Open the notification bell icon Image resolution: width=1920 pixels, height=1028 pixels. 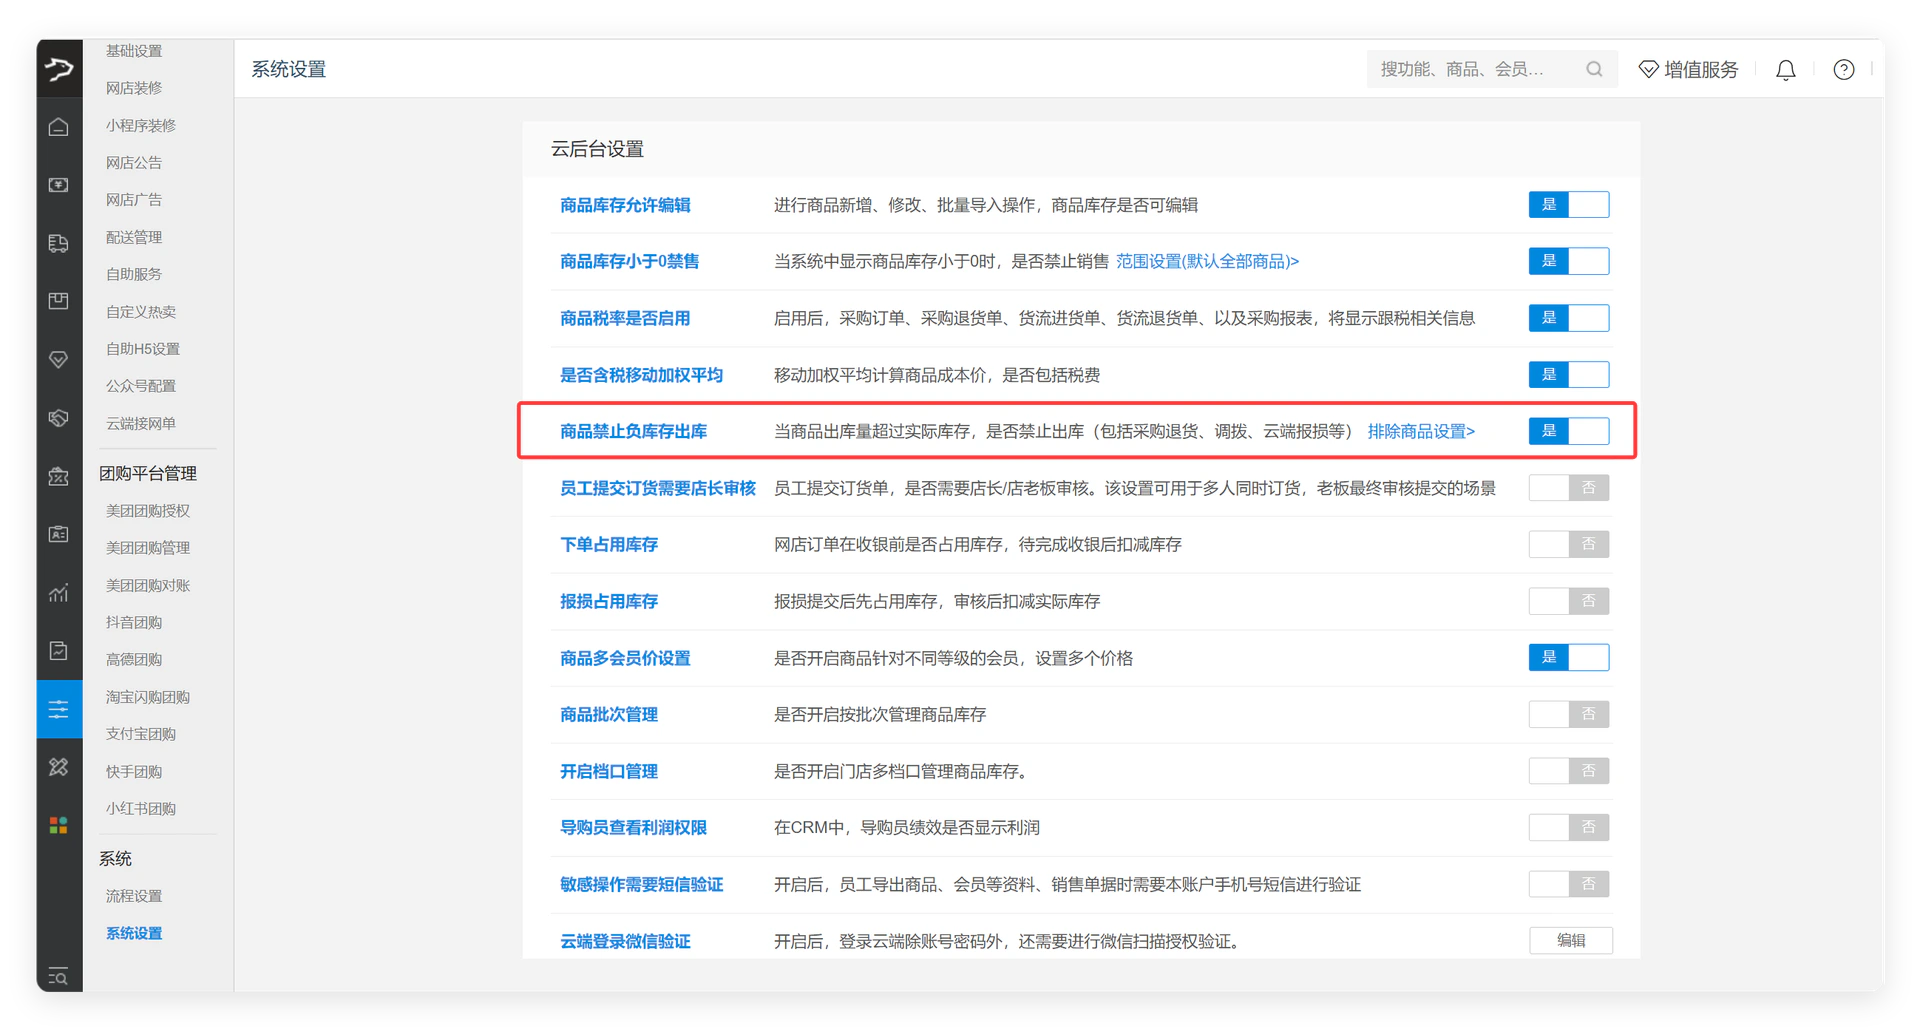(x=1785, y=70)
